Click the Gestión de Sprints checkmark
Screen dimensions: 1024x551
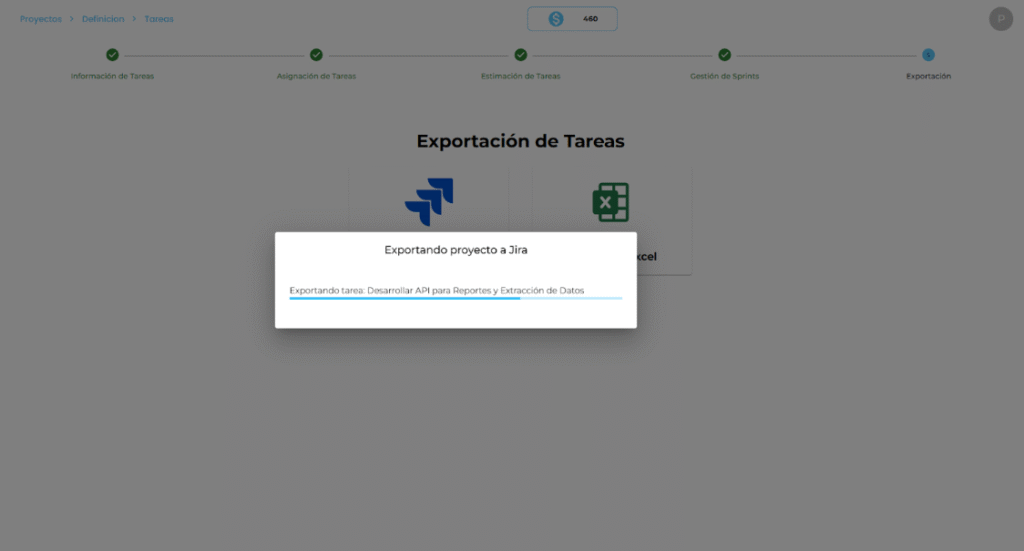click(x=724, y=55)
